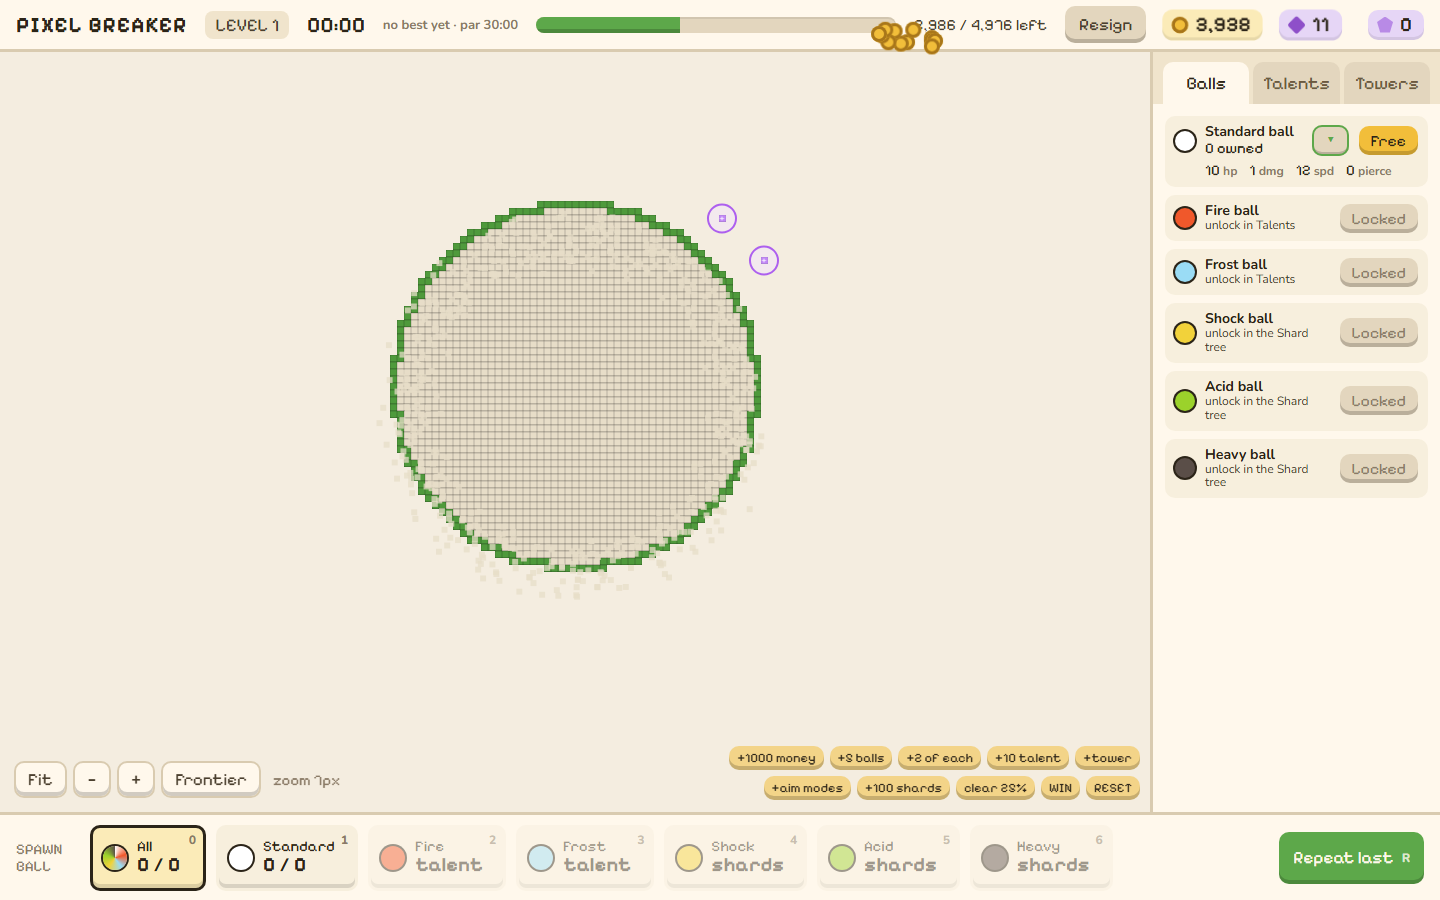Screen dimensions: 1440x900
Task: Open the Talents tab
Action: pos(1296,84)
